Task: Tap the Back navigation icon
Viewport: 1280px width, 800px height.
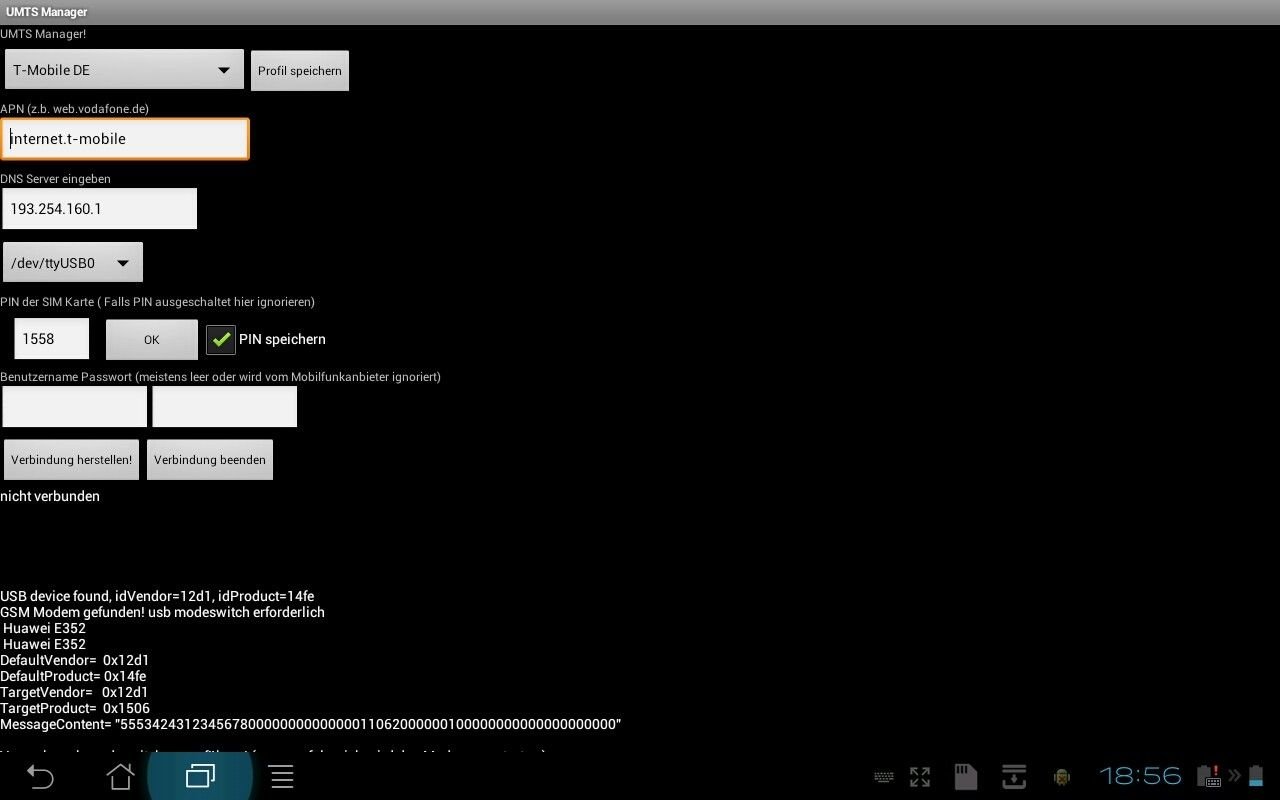Action: coord(40,776)
